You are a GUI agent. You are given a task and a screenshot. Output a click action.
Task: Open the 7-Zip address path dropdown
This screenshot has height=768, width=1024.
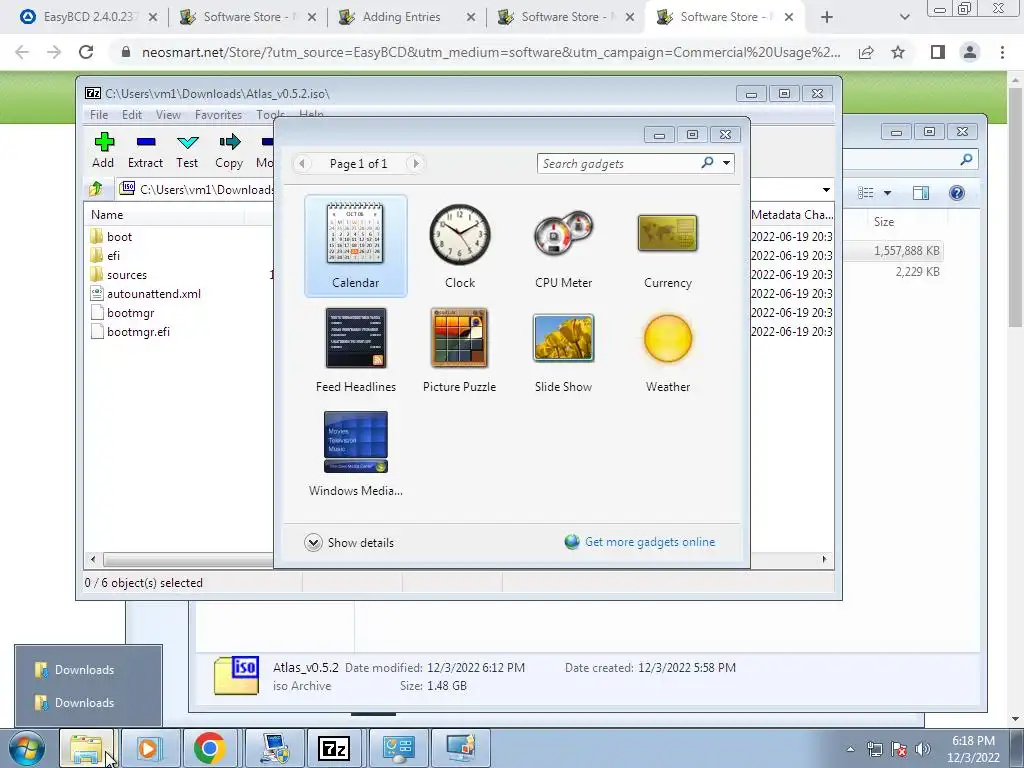click(826, 189)
